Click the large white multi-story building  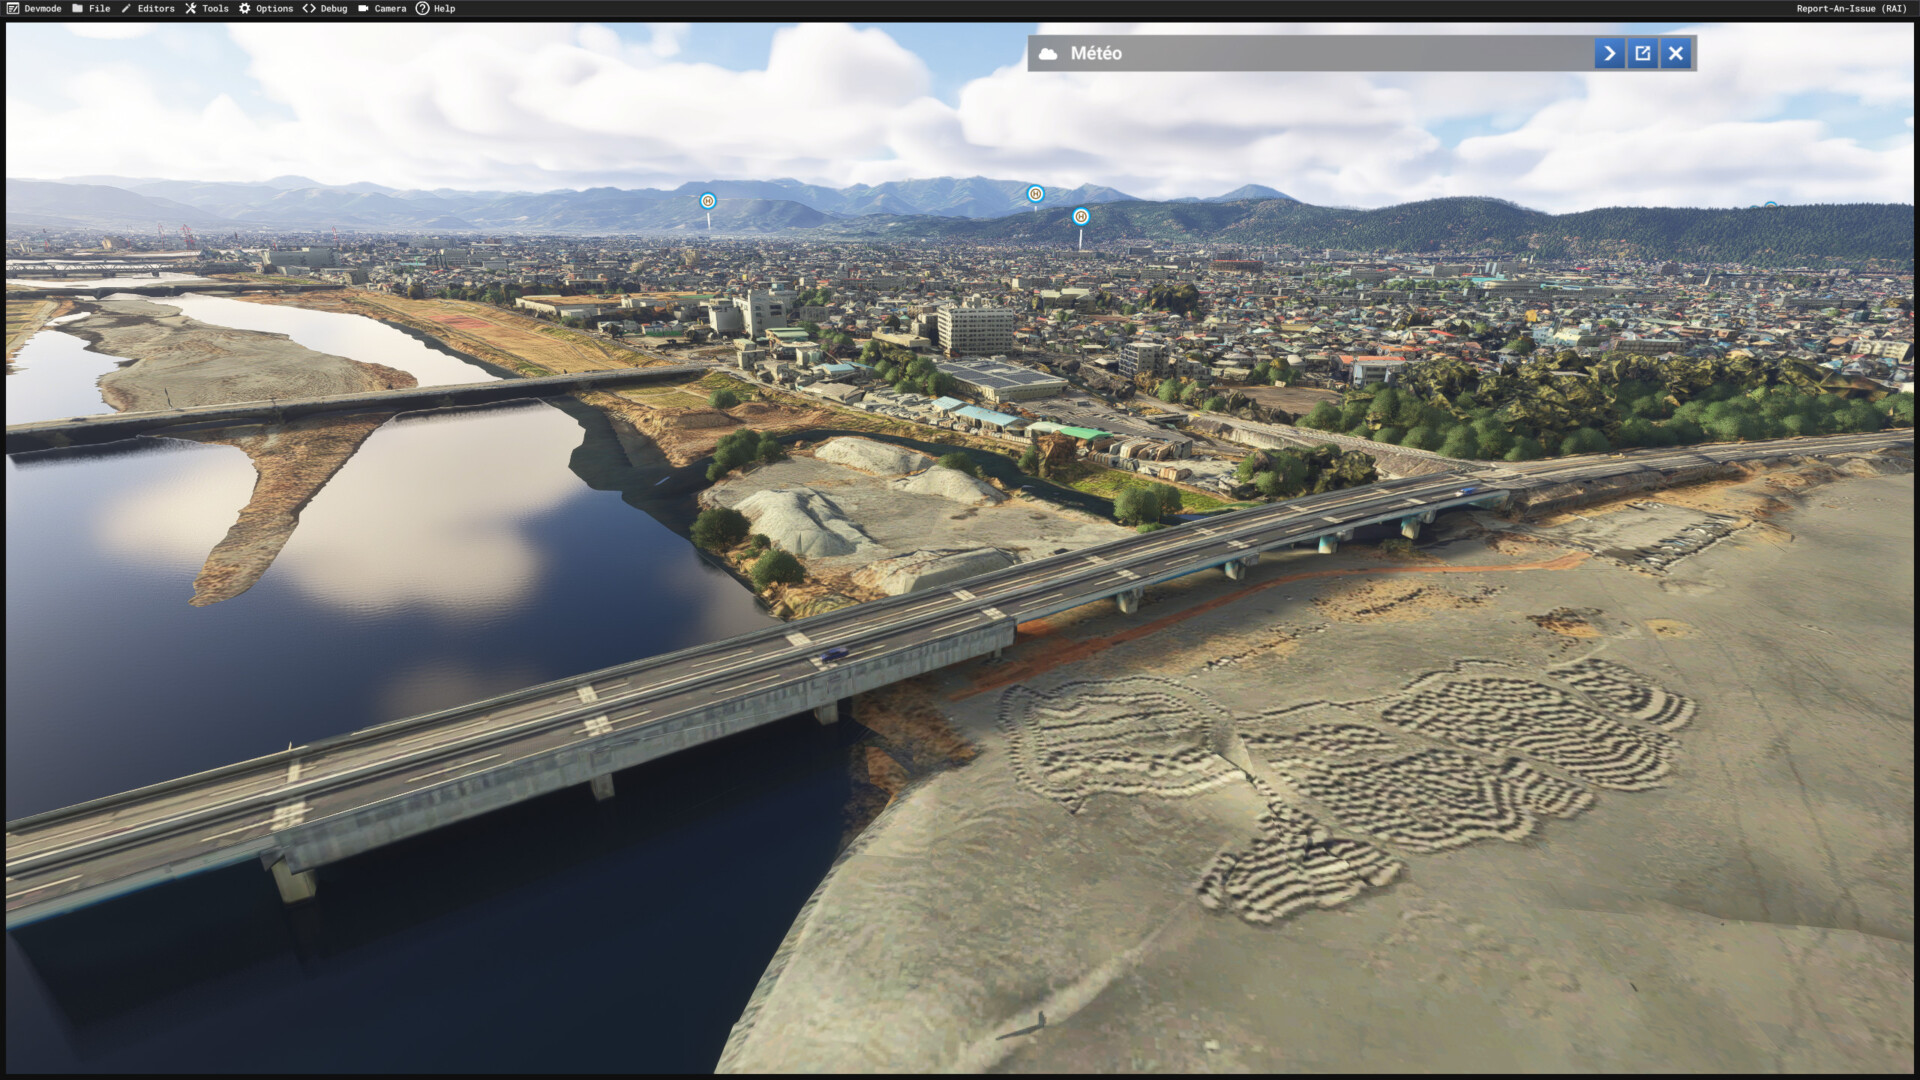point(975,329)
